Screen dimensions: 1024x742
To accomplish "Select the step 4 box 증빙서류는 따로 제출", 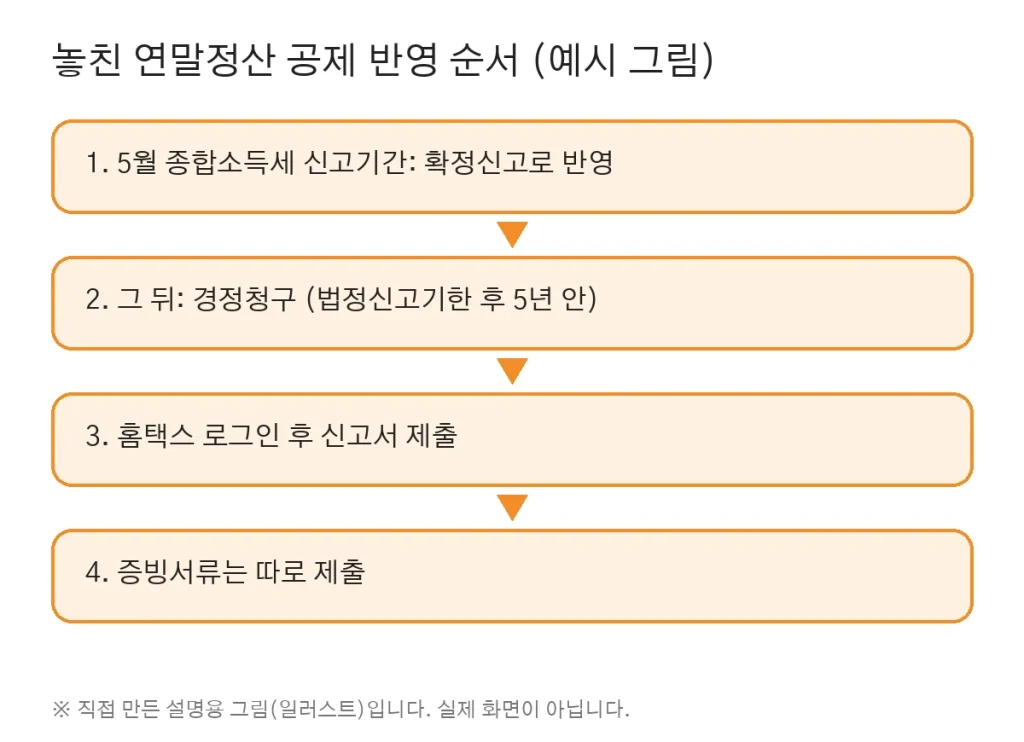I will [x=512, y=576].
